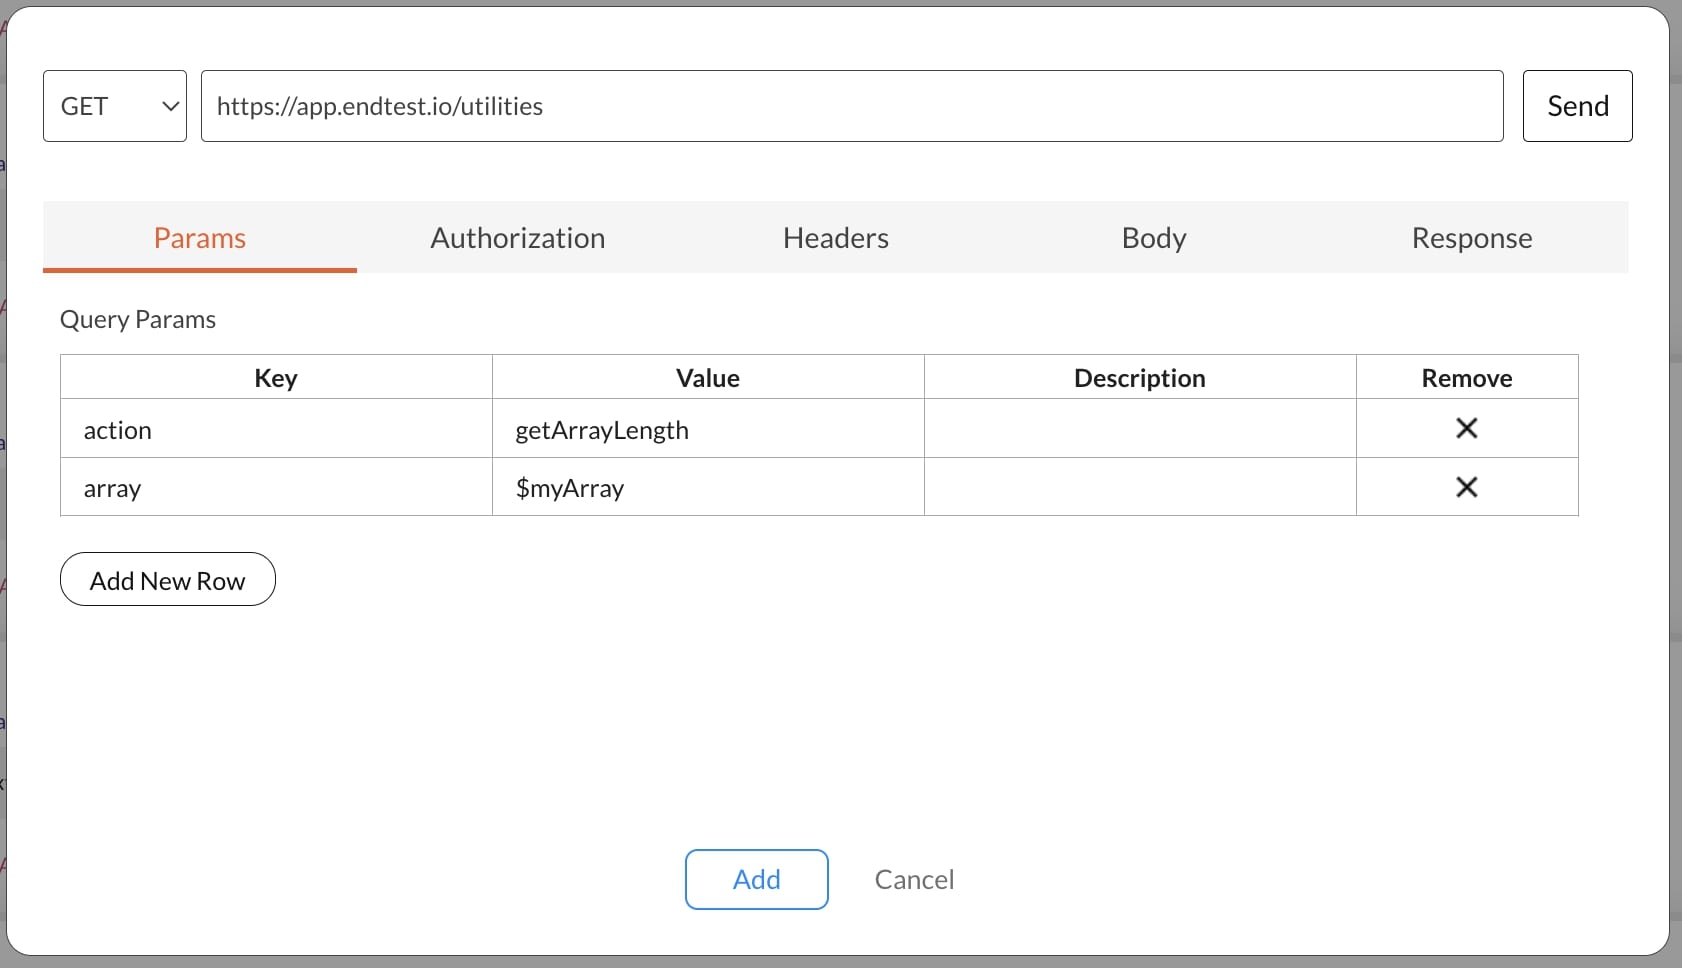The height and width of the screenshot is (968, 1682).
Task: Click the Send button
Action: coord(1576,105)
